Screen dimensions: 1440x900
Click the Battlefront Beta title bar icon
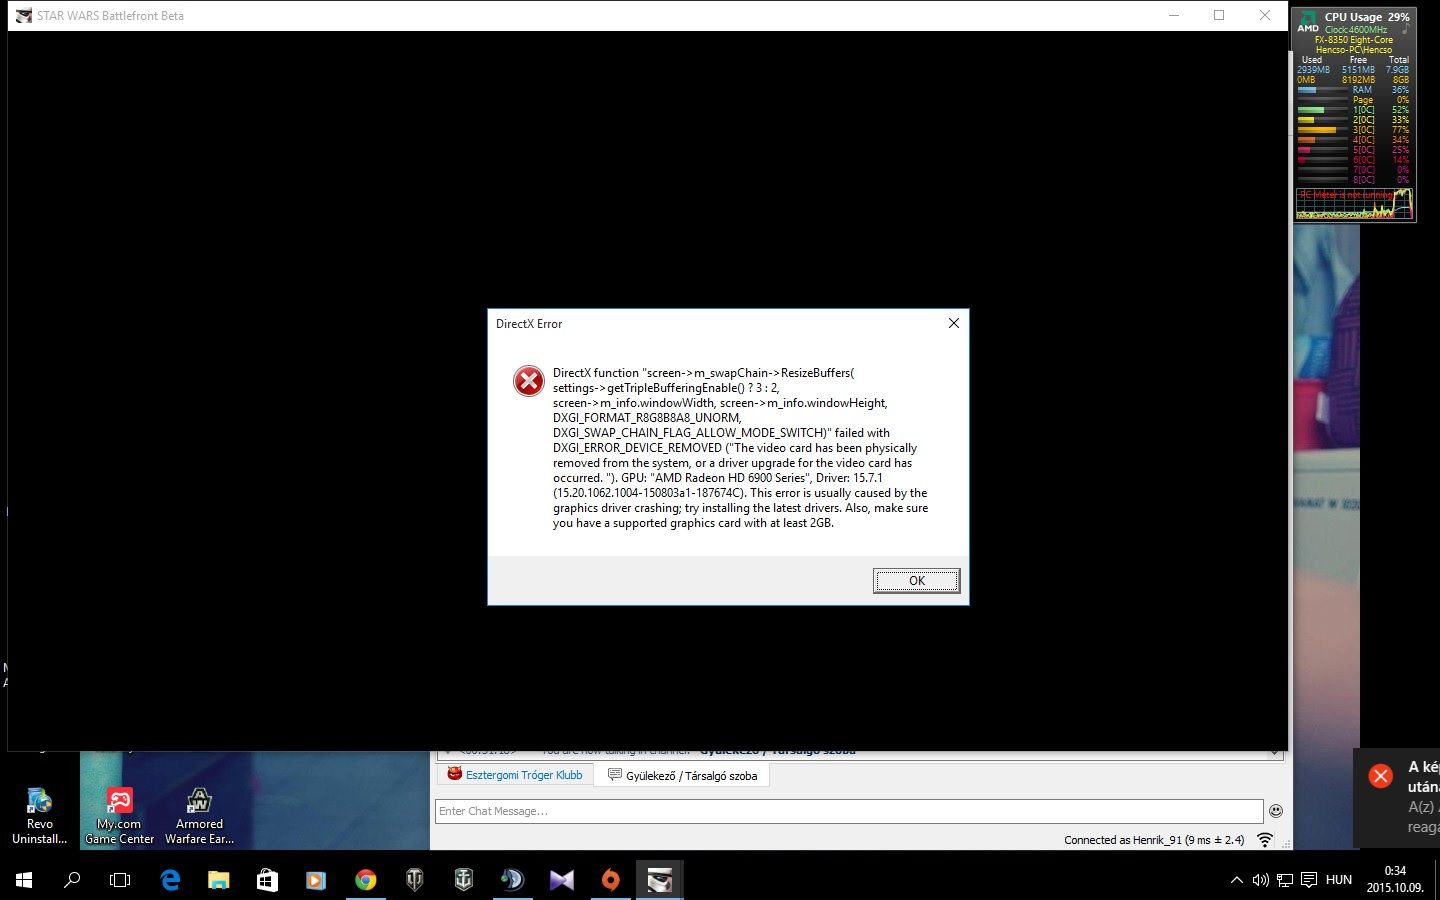point(24,16)
